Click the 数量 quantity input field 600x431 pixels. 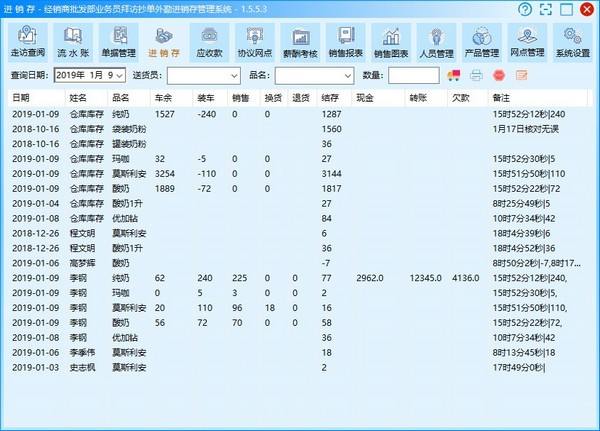[x=413, y=75]
